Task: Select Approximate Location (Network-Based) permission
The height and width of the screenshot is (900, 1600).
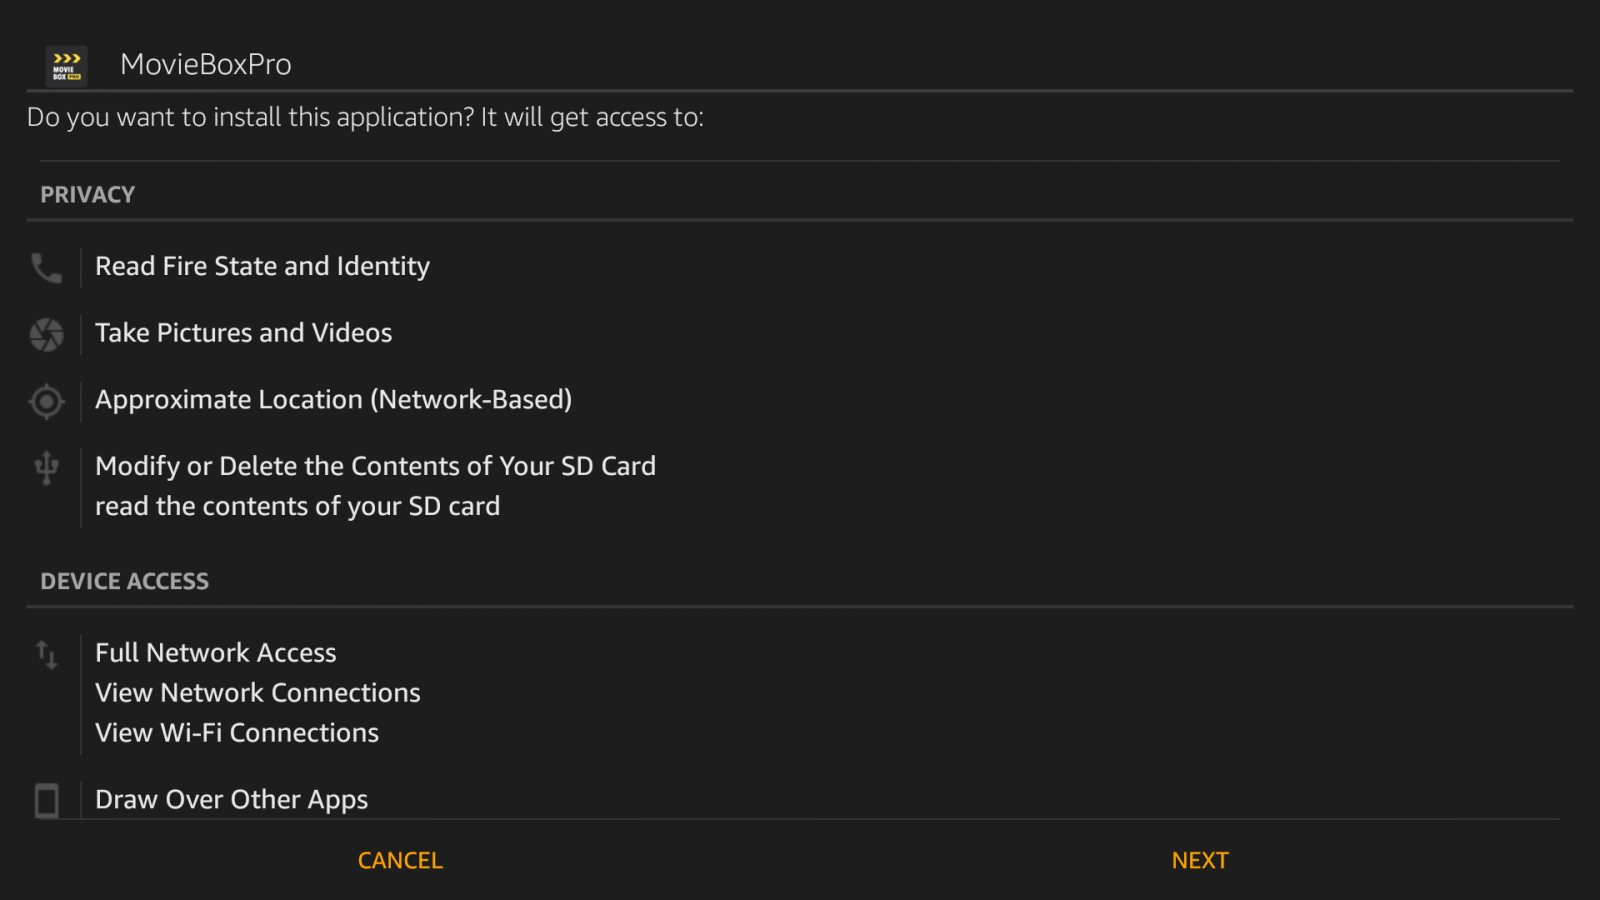Action: point(333,400)
